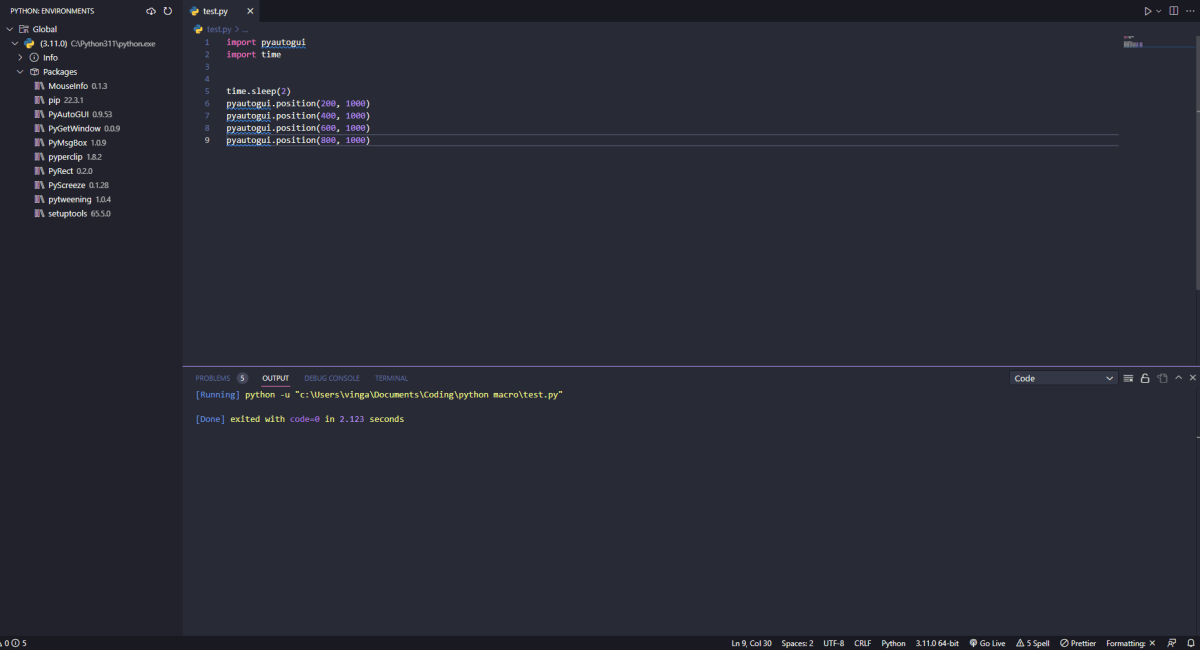Screen dimensions: 1200x650
Task: Click the Packages box icon in tree
Action: (x=34, y=72)
